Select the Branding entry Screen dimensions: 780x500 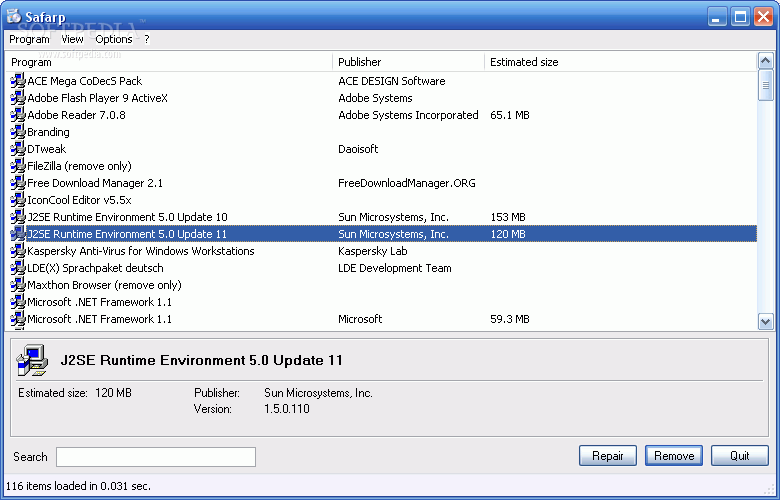point(48,132)
